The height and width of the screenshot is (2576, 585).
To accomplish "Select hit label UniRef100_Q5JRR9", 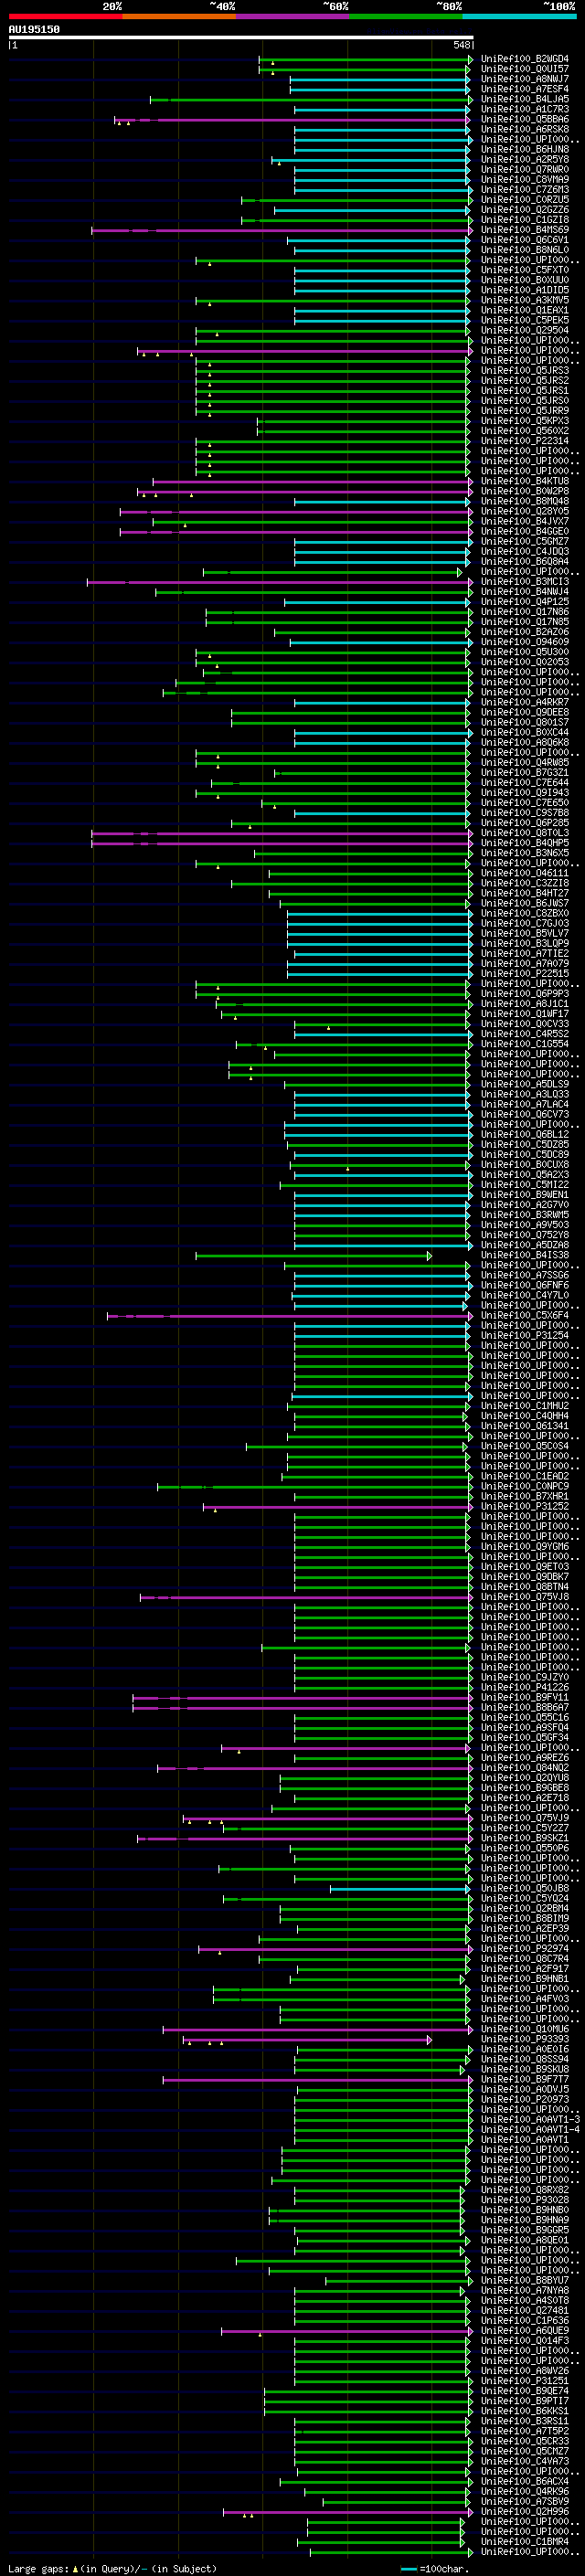I will pyautogui.click(x=525, y=411).
